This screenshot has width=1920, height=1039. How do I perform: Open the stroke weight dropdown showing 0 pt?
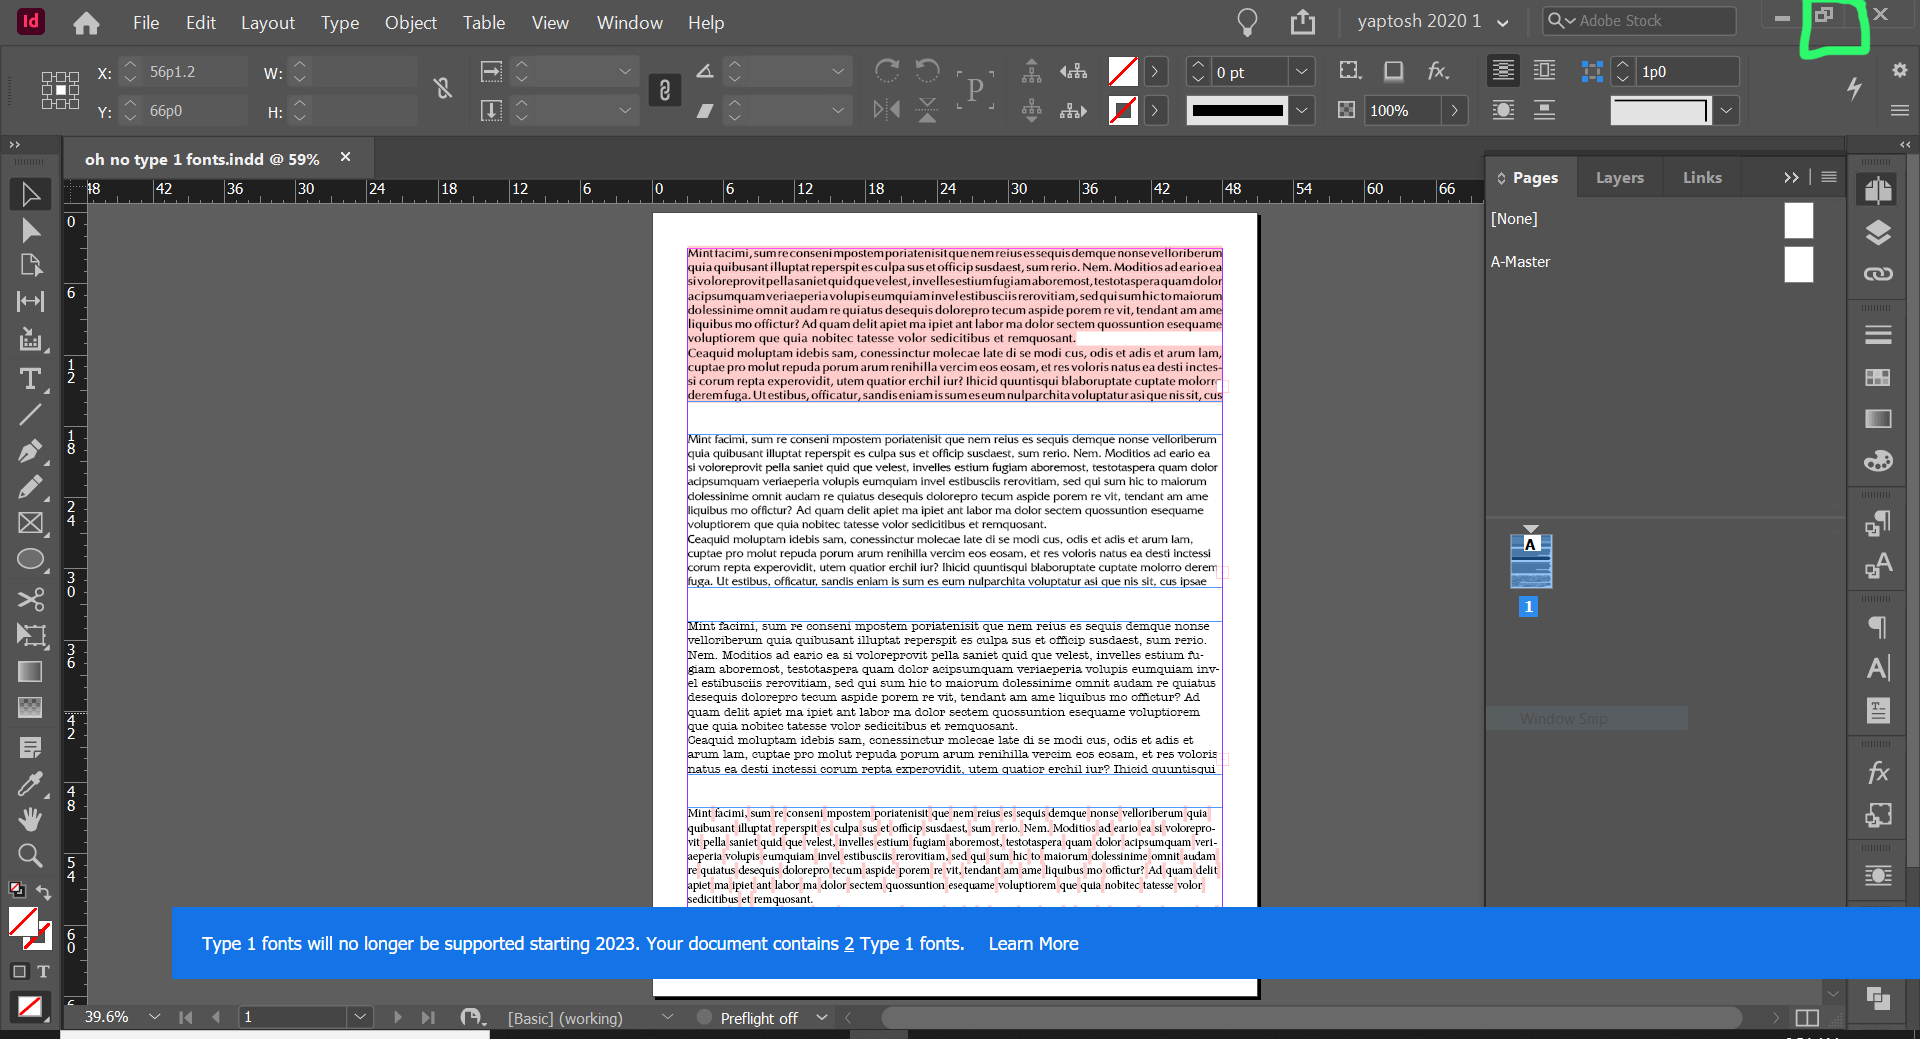tap(1302, 71)
